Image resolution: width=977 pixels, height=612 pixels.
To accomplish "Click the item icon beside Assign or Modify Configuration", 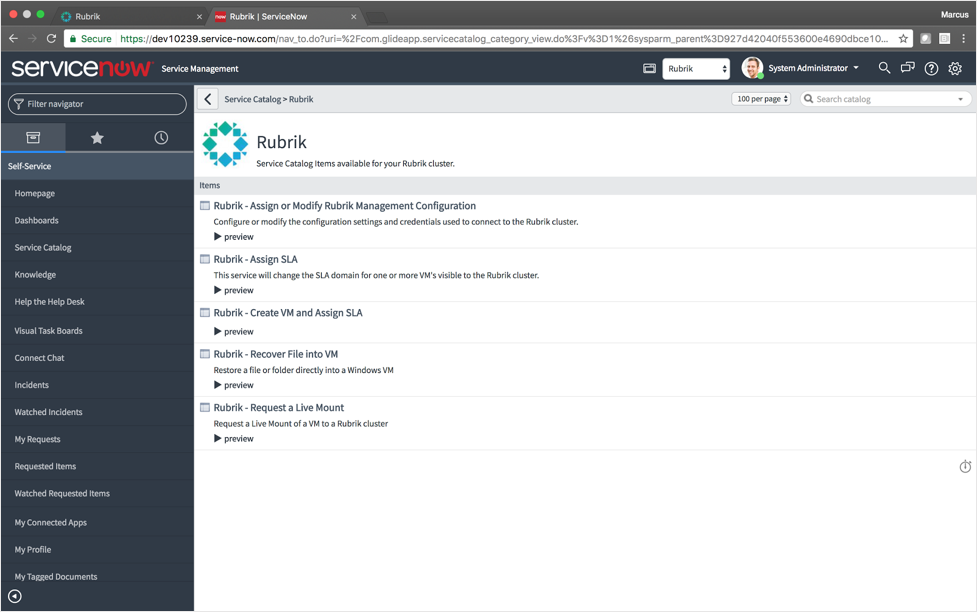I will pos(204,206).
